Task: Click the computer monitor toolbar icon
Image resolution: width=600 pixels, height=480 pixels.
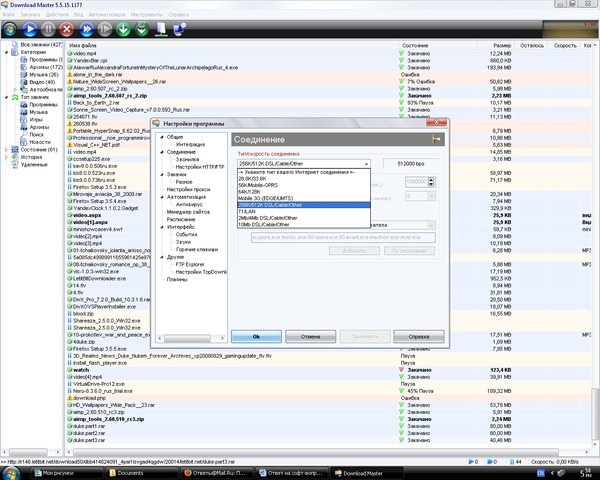Action: click(179, 29)
